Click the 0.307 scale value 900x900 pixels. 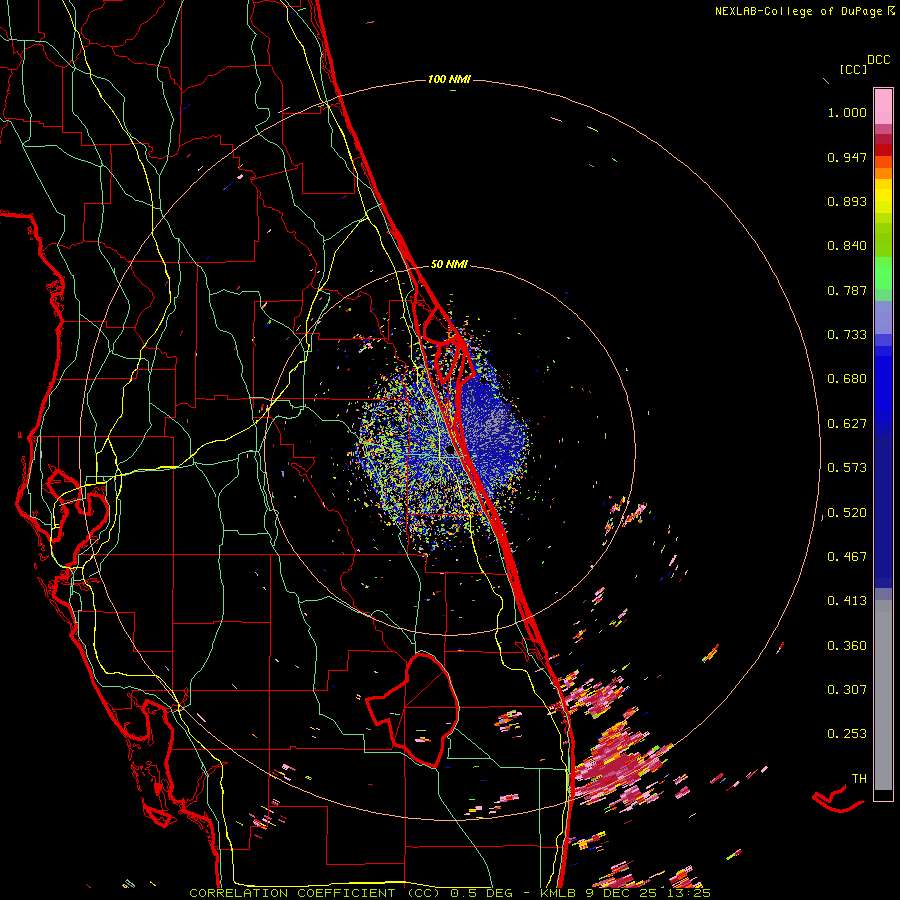point(847,689)
